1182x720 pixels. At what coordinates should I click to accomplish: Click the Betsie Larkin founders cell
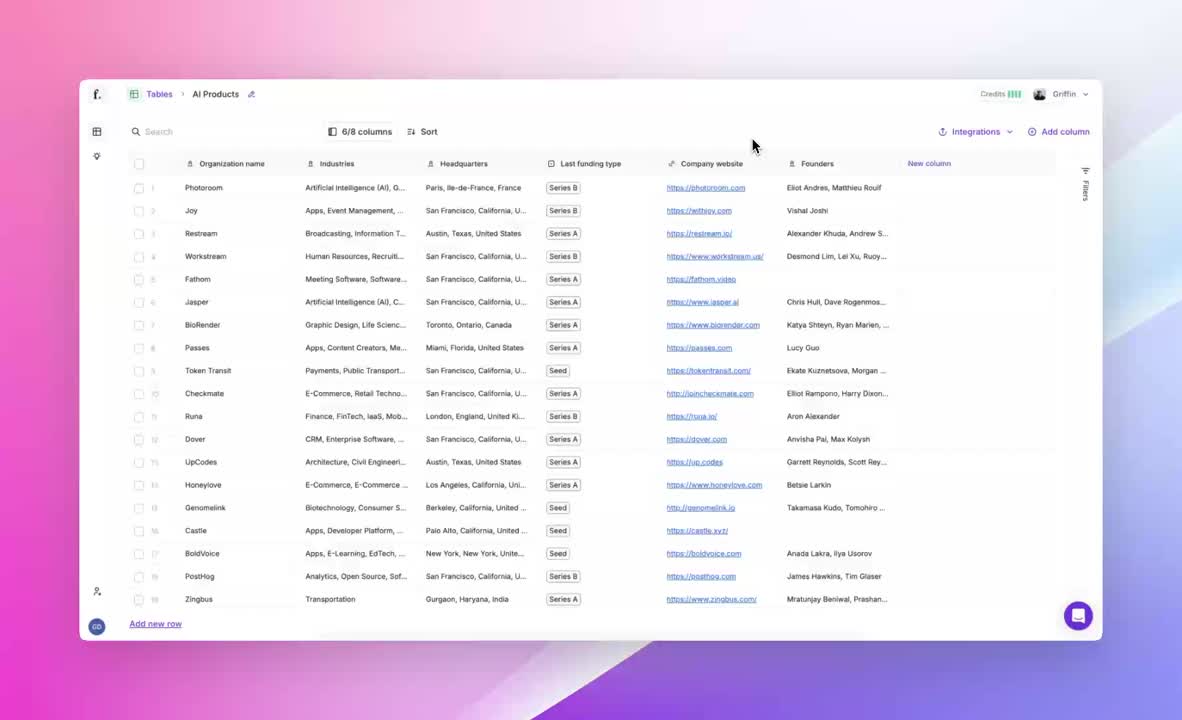[808, 486]
